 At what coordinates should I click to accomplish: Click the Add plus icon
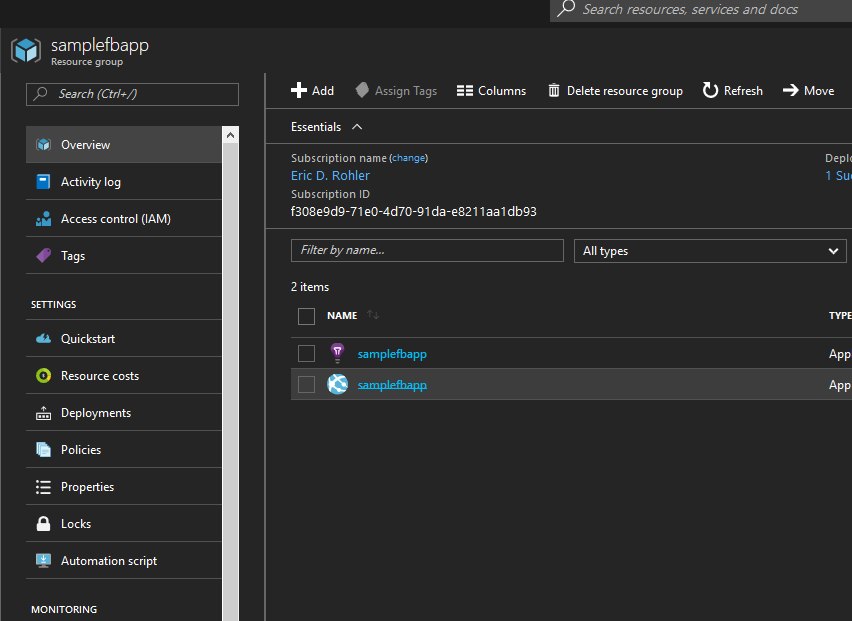299,90
